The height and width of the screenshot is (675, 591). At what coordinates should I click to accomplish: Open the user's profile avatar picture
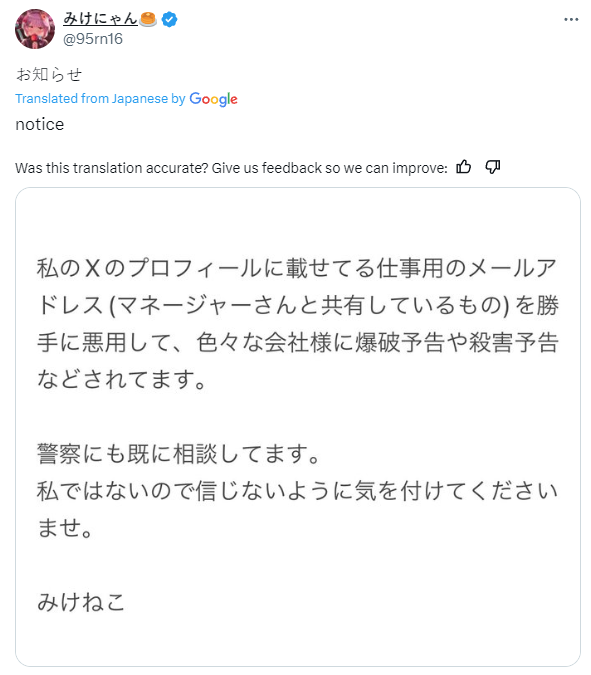tap(35, 29)
